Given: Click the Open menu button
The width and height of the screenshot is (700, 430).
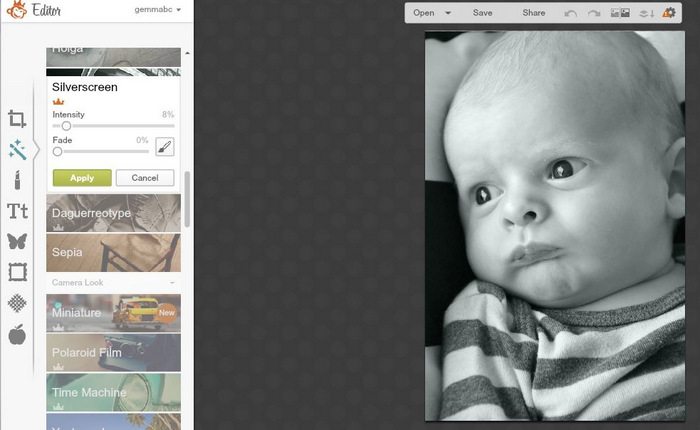Looking at the screenshot, I should coord(424,13).
